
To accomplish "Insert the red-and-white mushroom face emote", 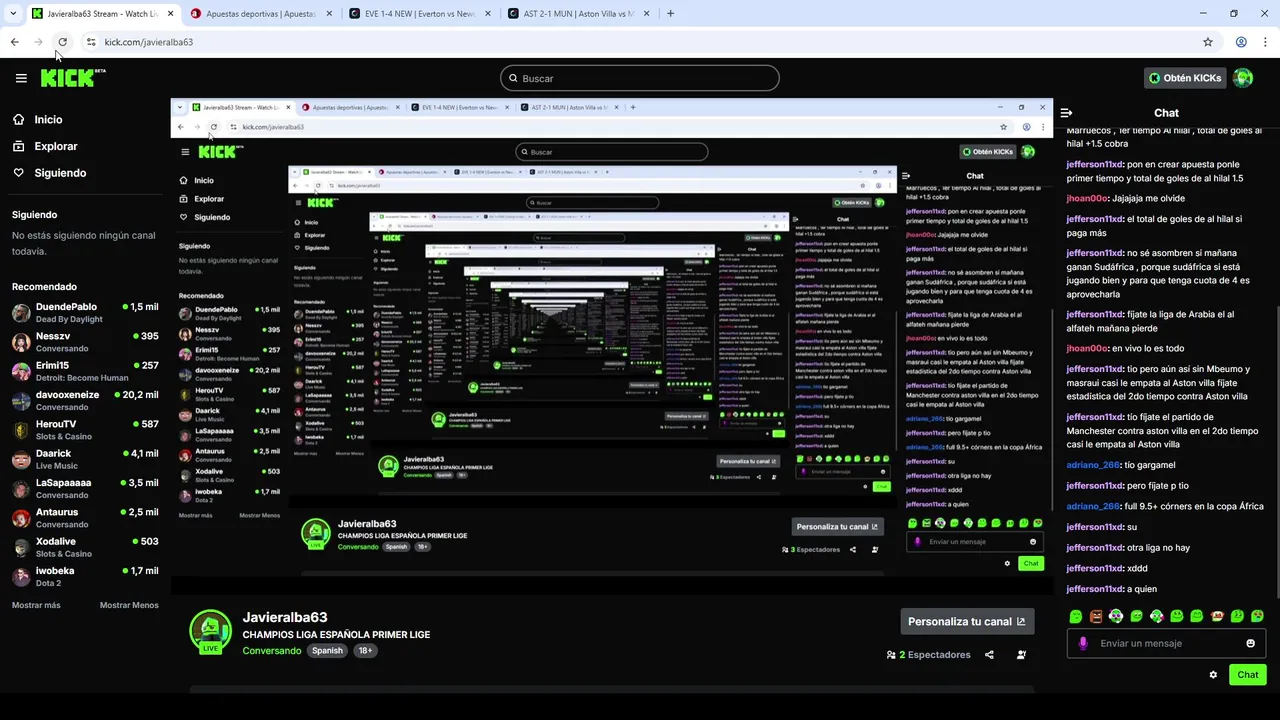I will click(x=1217, y=616).
